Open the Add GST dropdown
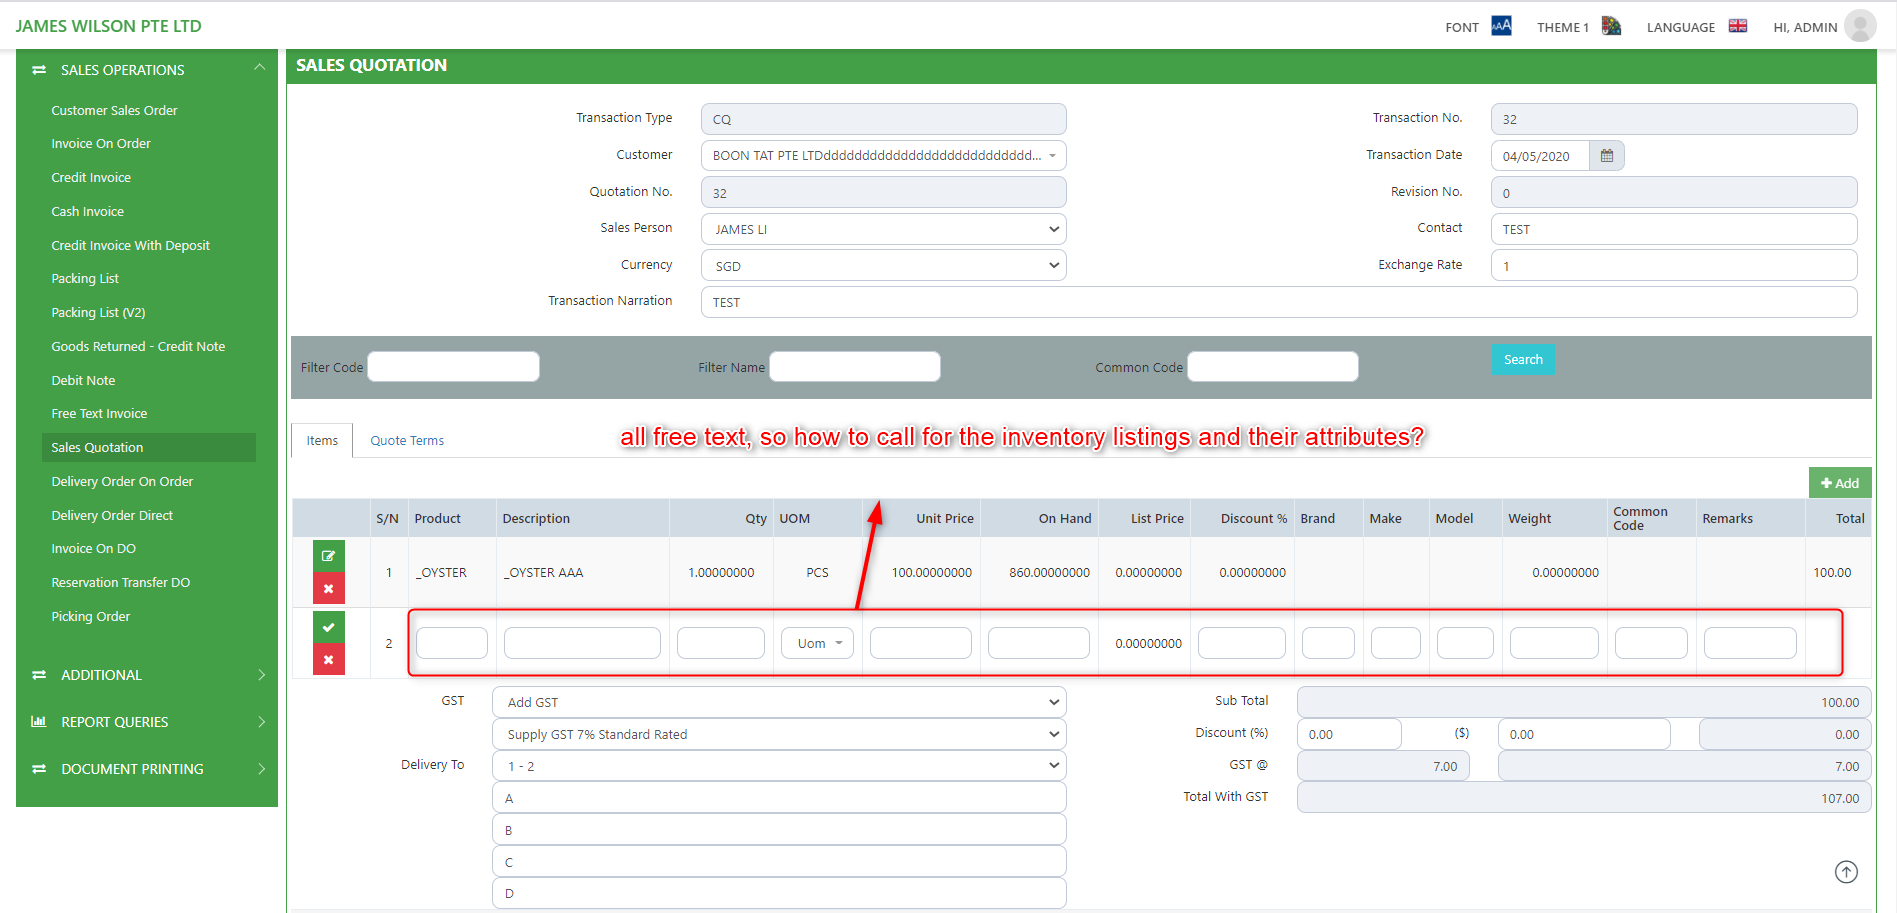Screen dimensions: 1897x913 click(x=779, y=702)
